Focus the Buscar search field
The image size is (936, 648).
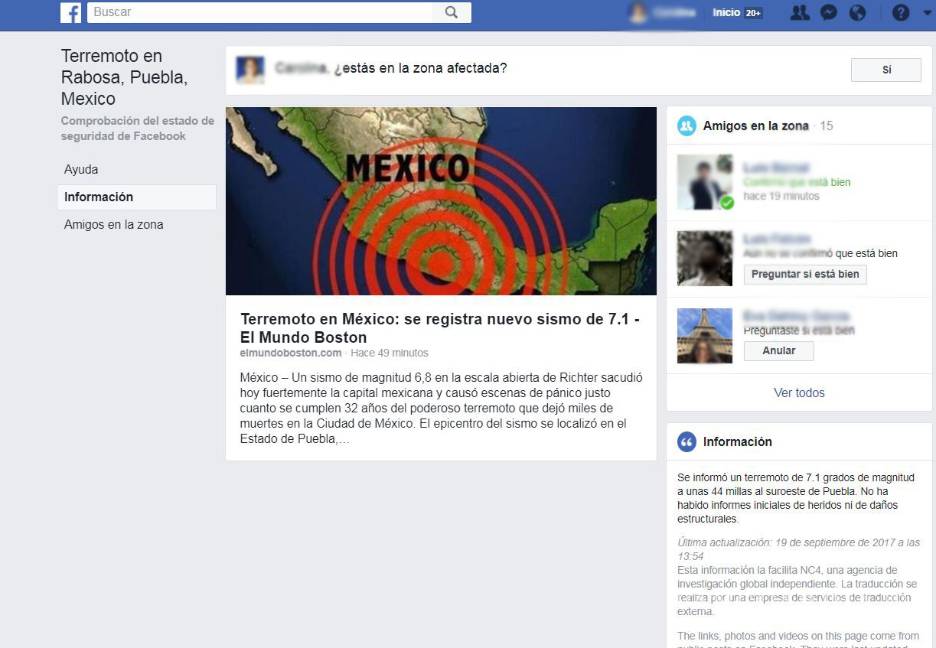tap(260, 13)
